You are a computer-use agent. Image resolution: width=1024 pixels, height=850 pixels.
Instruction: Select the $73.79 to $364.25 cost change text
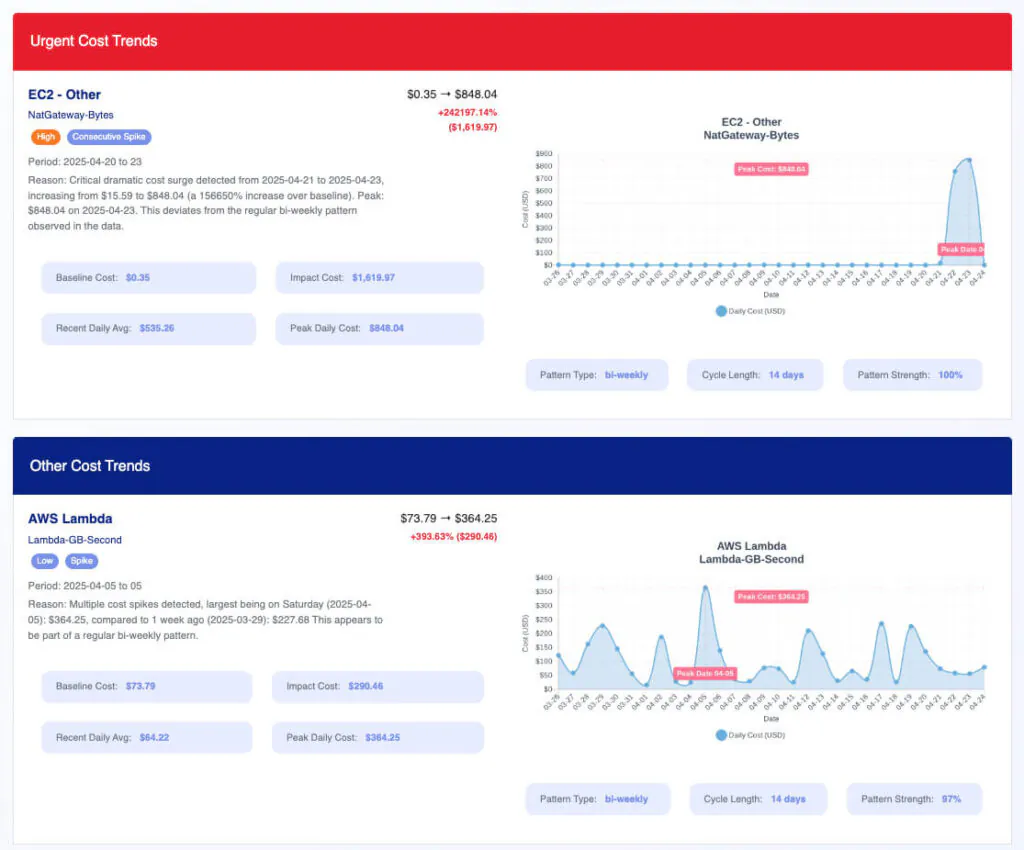pos(449,518)
